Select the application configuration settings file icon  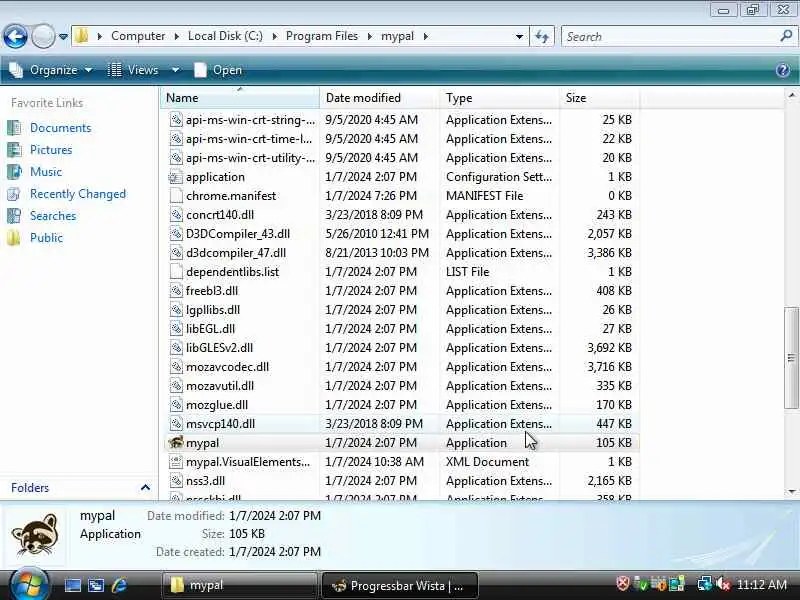point(176,177)
